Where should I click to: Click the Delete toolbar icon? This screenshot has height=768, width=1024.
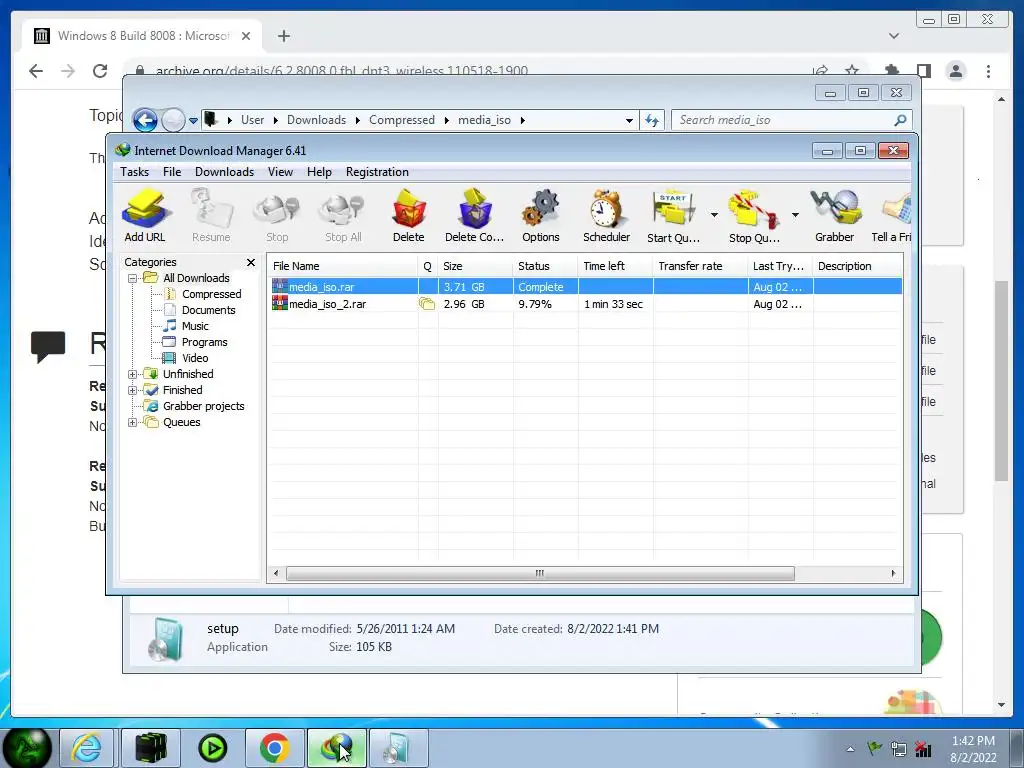409,216
